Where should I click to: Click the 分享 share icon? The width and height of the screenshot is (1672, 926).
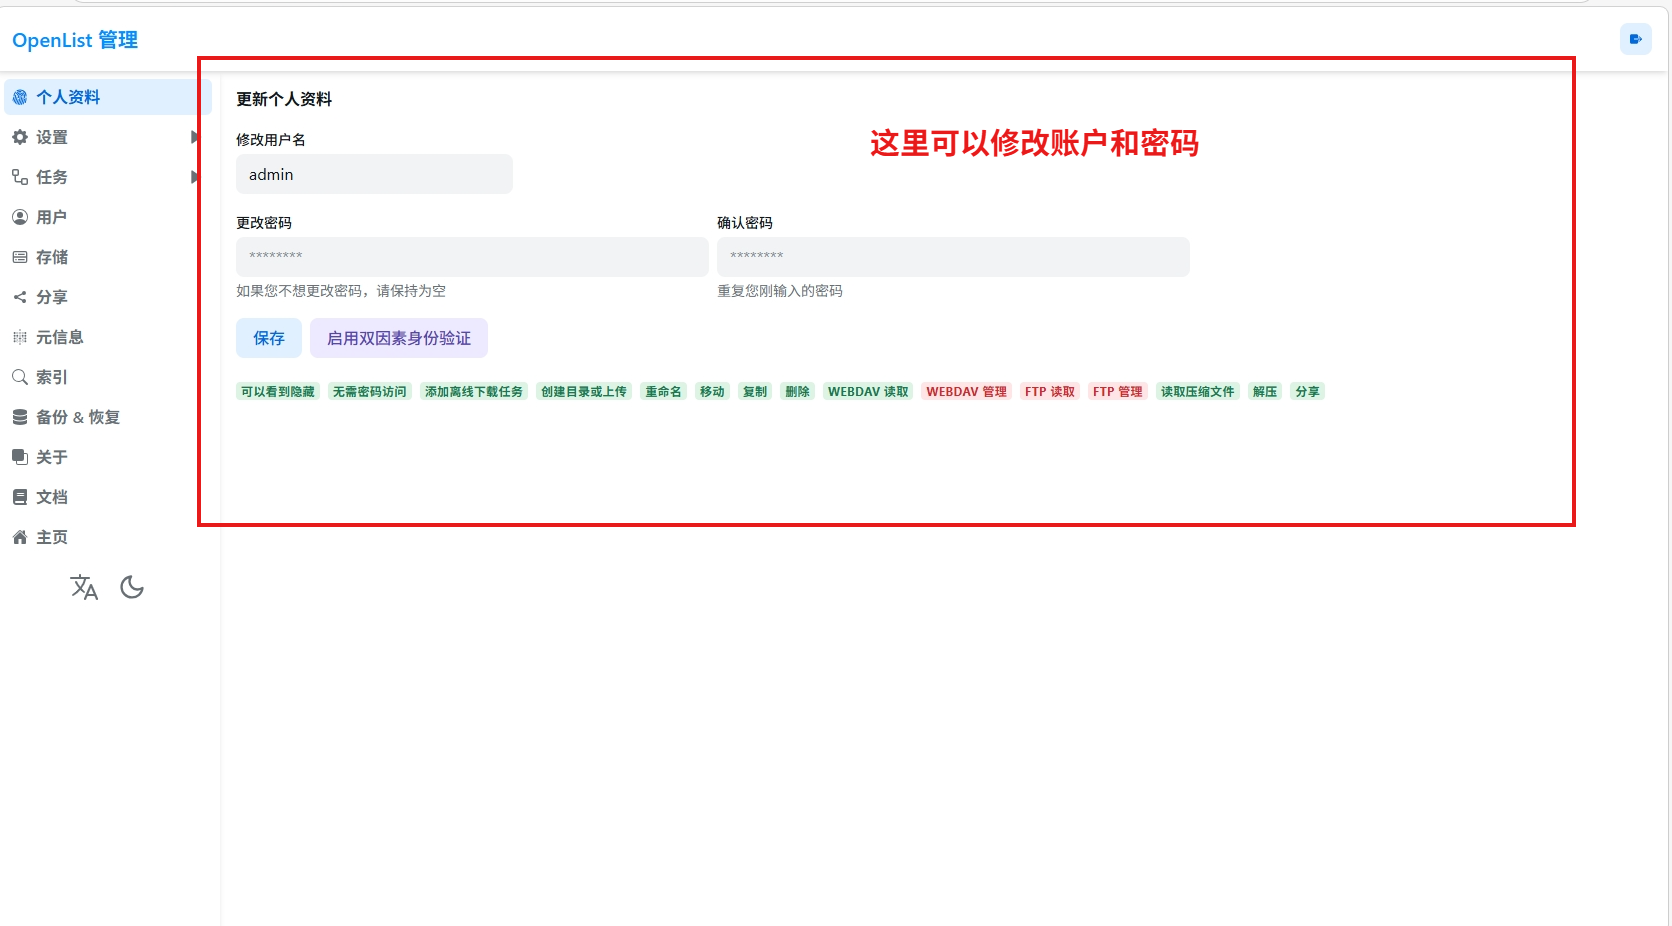20,297
